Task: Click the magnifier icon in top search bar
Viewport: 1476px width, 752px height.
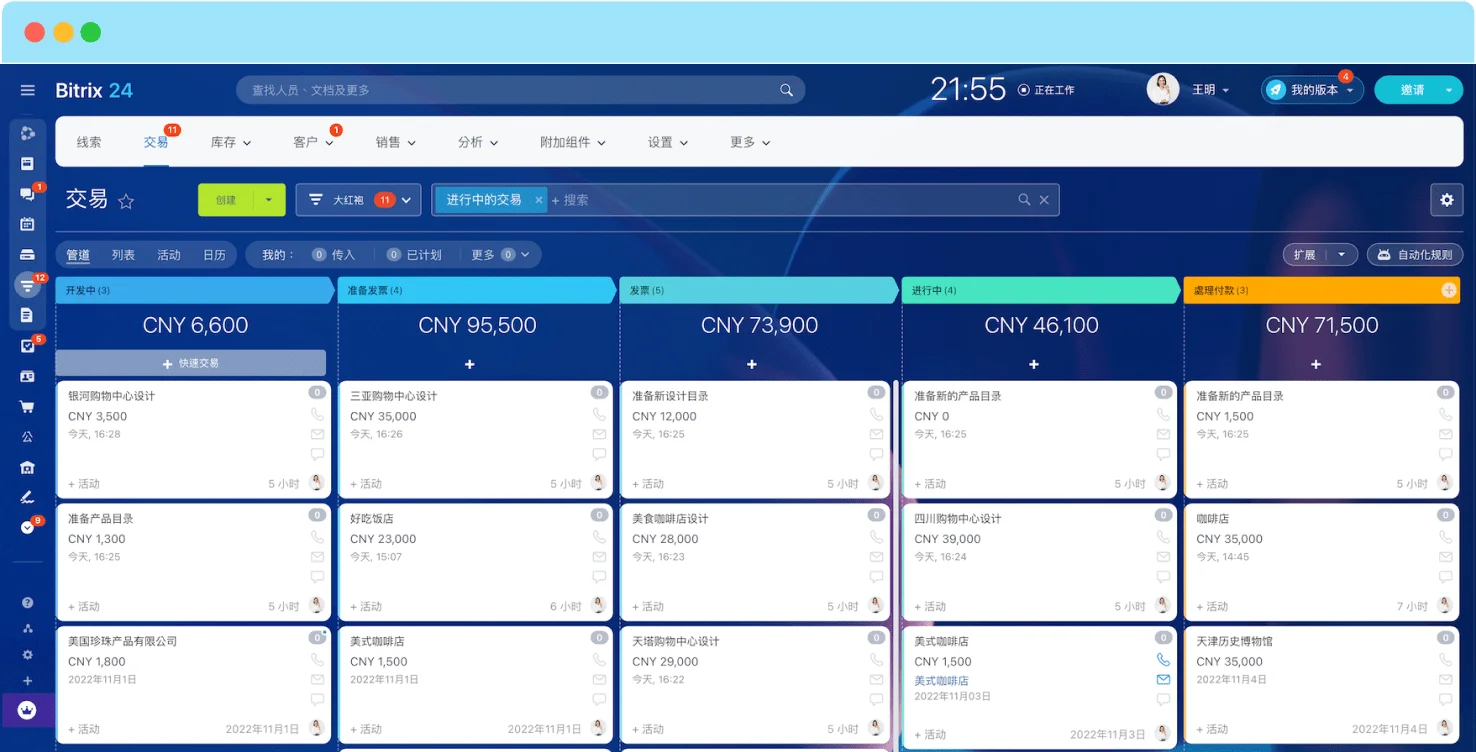Action: tap(786, 90)
